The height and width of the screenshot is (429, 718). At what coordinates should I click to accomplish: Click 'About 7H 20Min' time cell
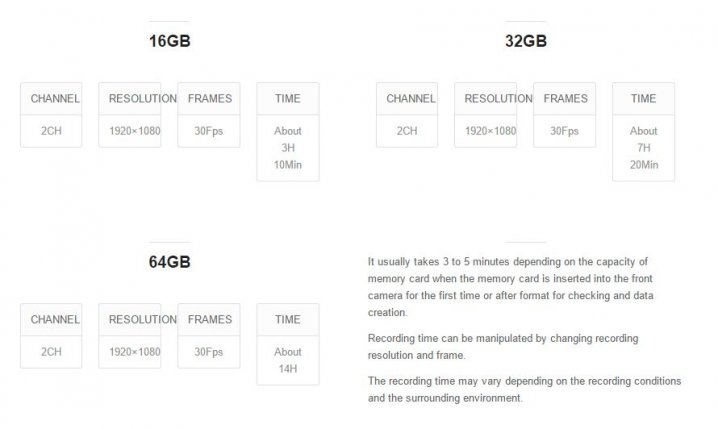point(643,148)
